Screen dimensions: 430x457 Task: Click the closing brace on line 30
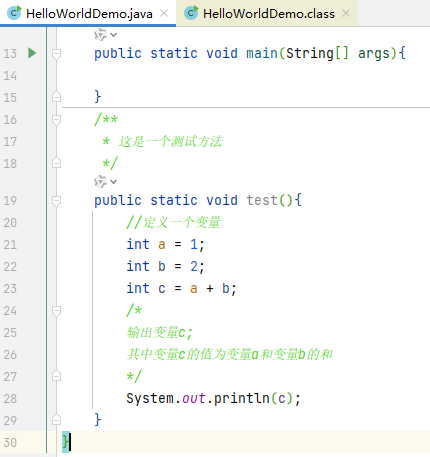click(65, 442)
